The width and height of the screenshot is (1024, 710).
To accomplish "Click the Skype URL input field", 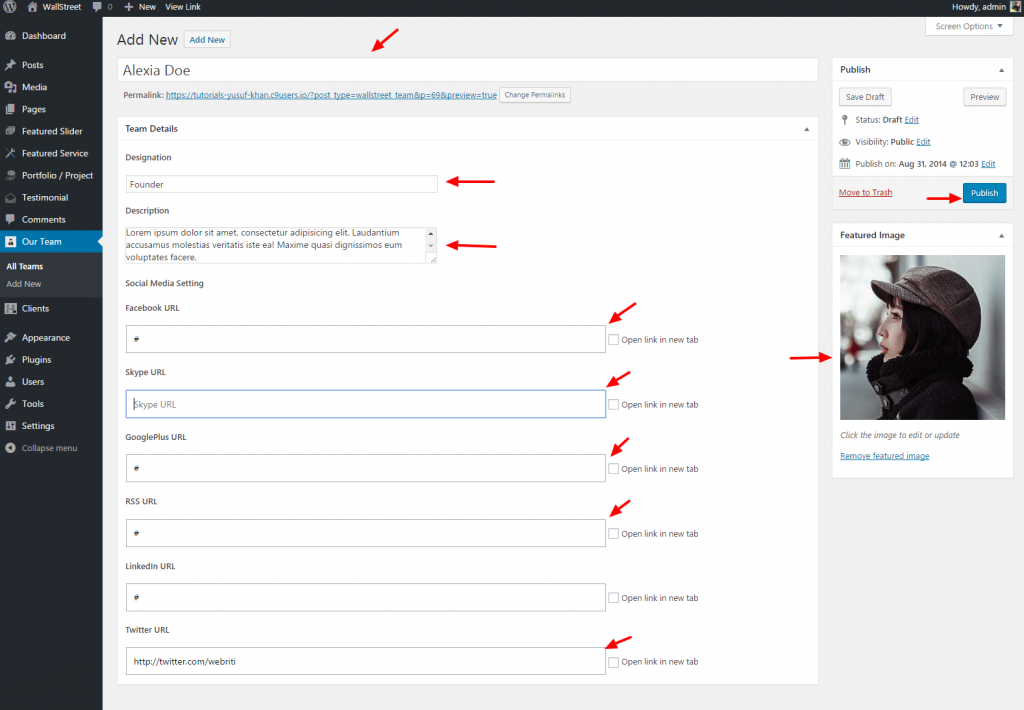I will (366, 404).
